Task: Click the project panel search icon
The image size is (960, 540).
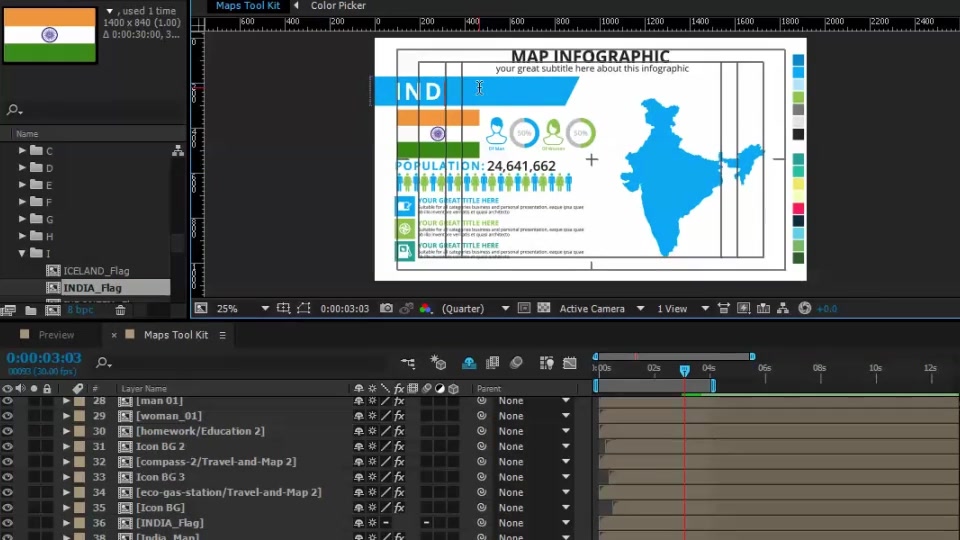Action: (x=13, y=110)
